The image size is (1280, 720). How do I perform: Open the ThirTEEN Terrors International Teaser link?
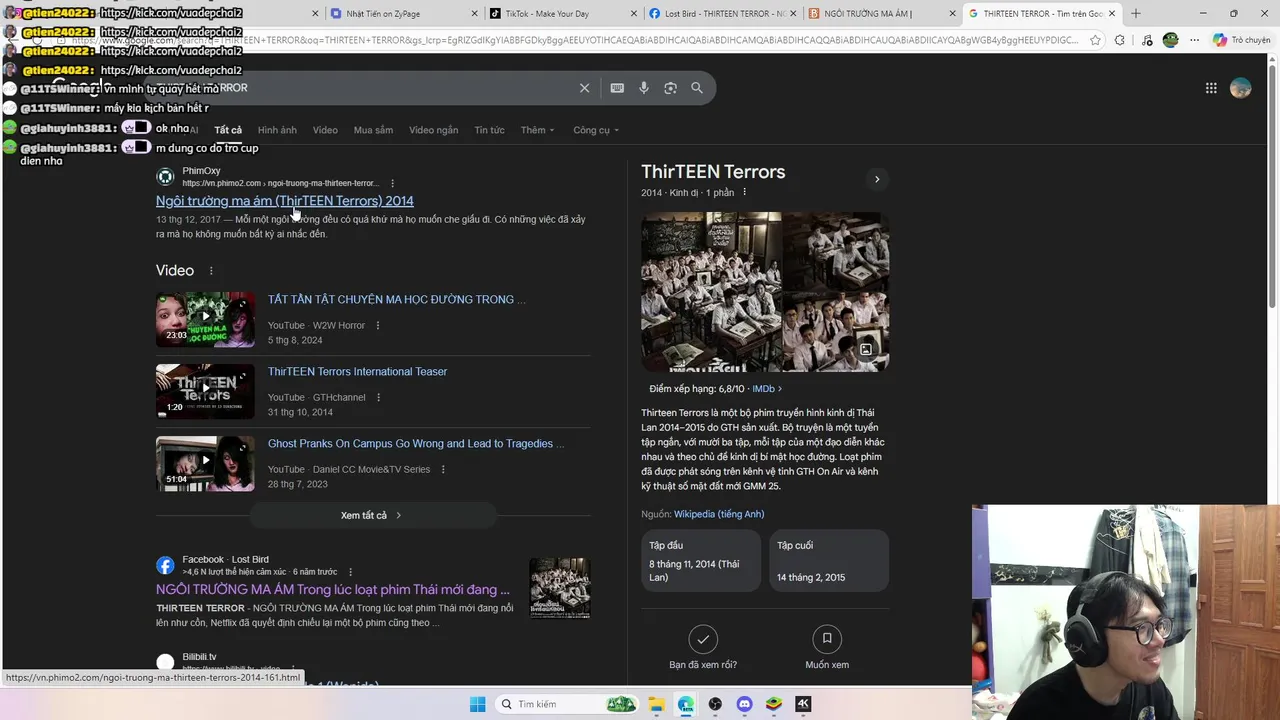pos(357,372)
